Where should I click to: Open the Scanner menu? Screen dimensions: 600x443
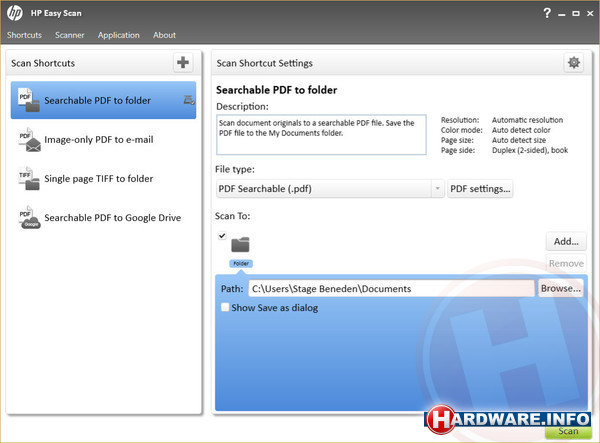click(69, 35)
